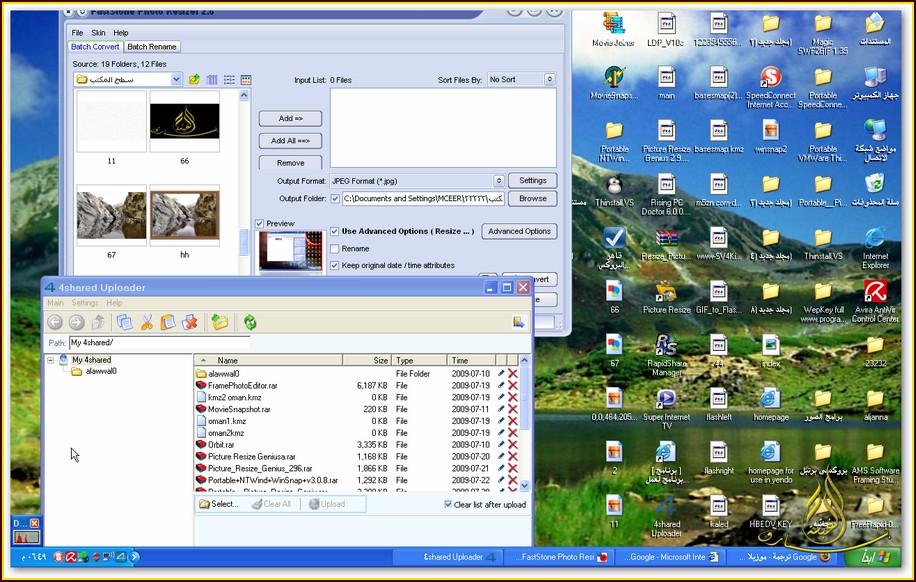Image resolution: width=916 pixels, height=582 pixels.
Task: Open the Sort Files By dropdown
Action: tap(549, 79)
